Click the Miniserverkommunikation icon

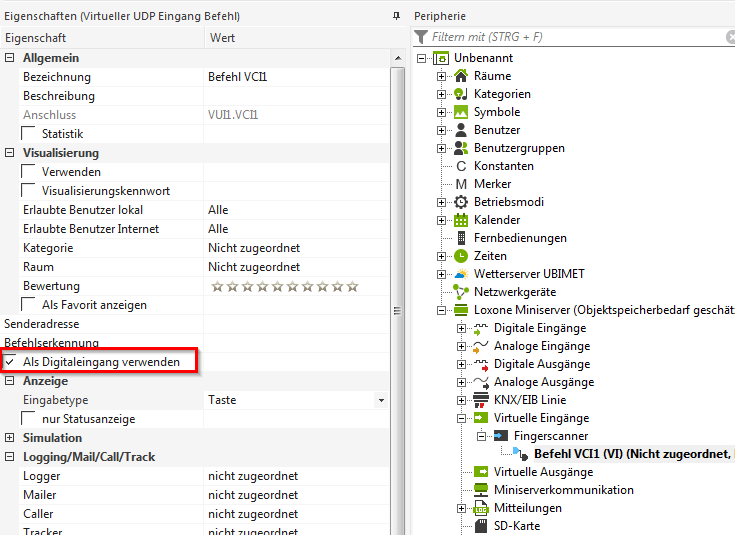point(481,490)
